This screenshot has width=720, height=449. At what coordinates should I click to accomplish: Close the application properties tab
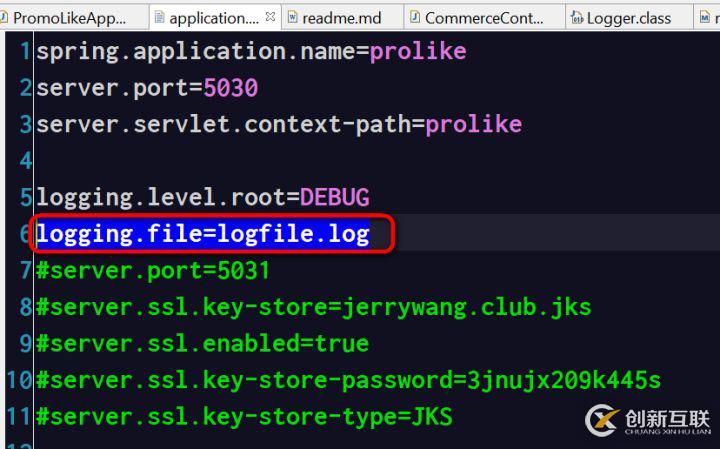pyautogui.click(x=270, y=17)
